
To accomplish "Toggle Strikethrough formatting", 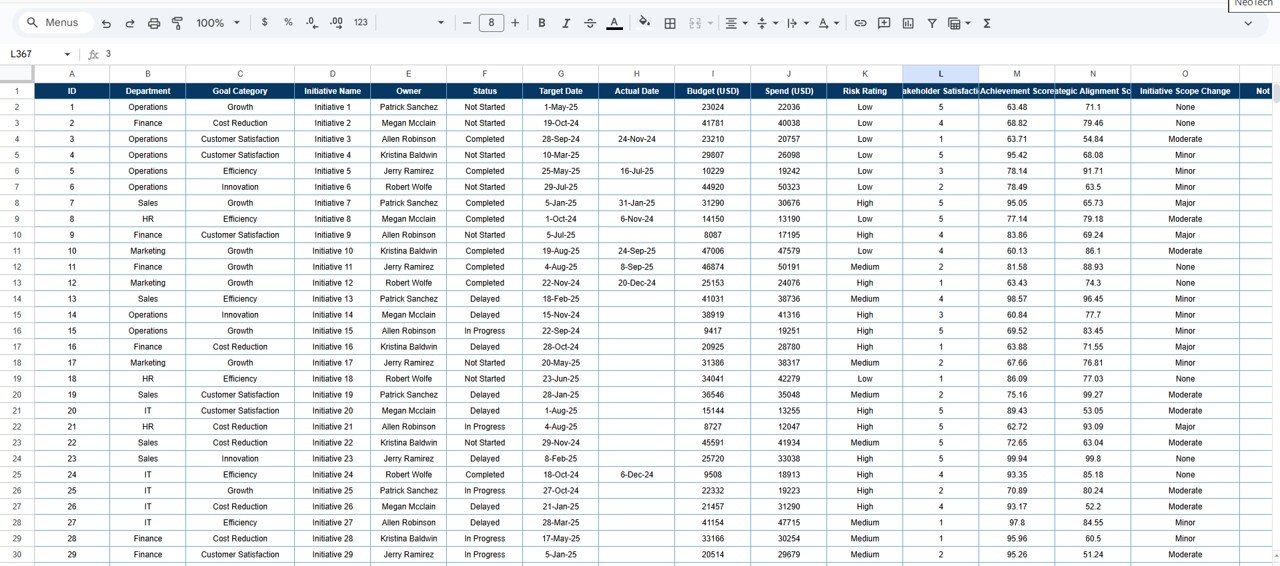I will point(590,23).
